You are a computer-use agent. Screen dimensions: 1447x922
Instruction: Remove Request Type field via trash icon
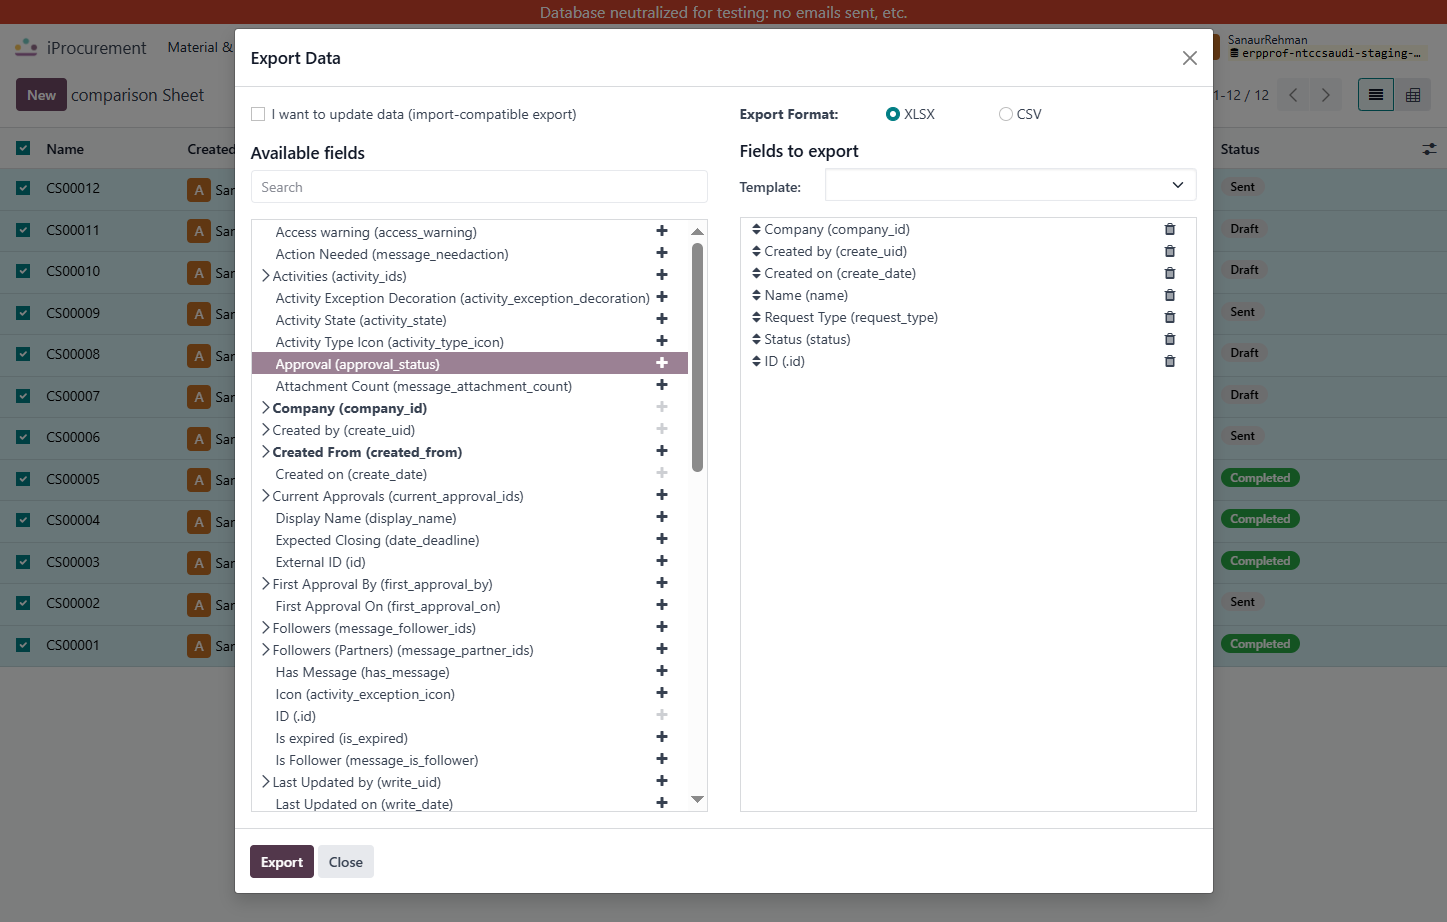coord(1170,317)
